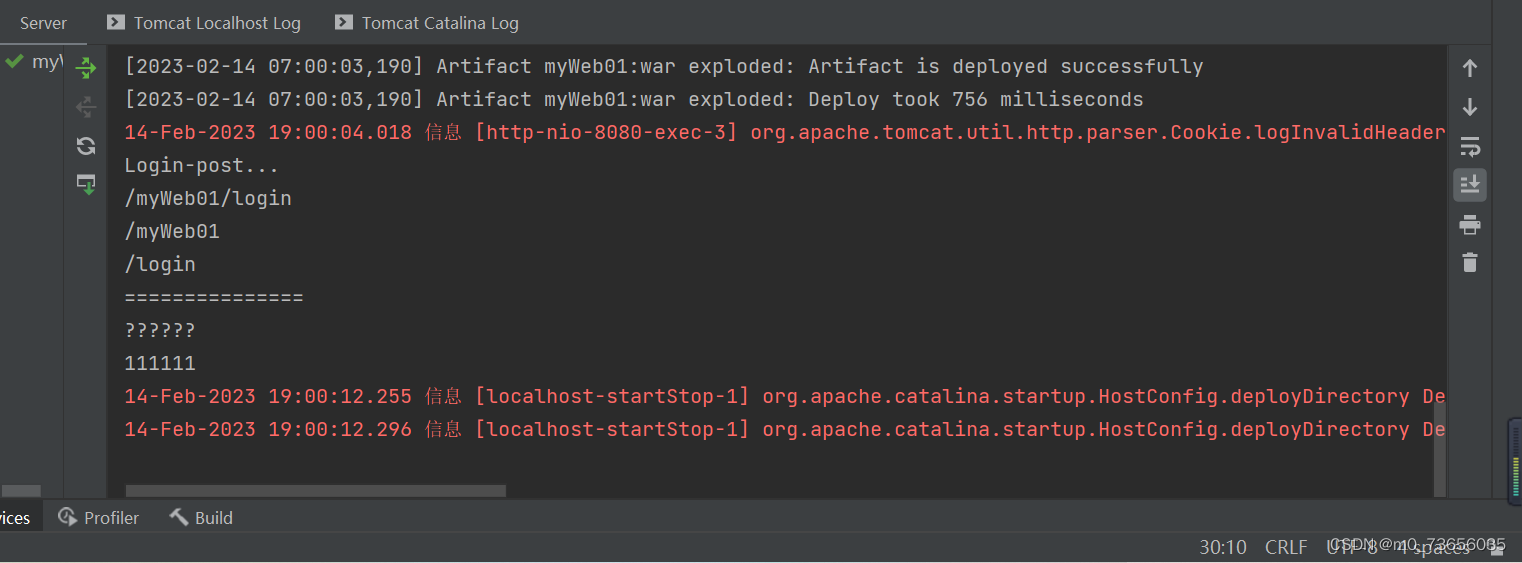Click the 'Artifact is deployed successfully' log line
Screen dimensions: 1522x563
click(664, 67)
